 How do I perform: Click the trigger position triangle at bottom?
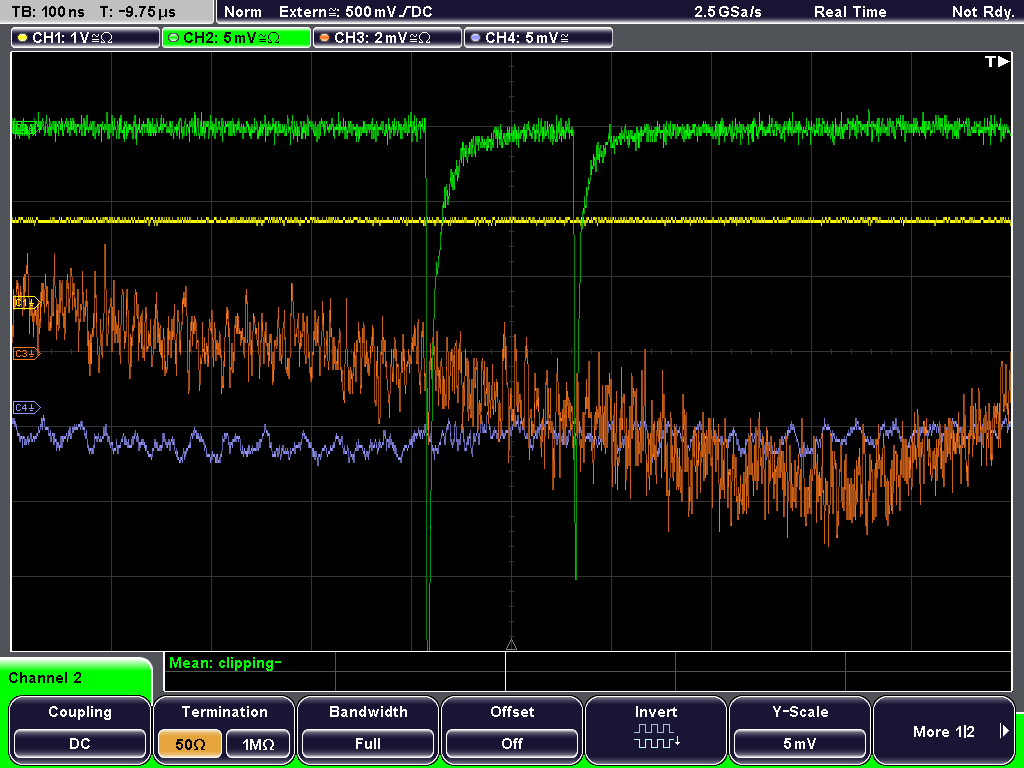point(511,645)
